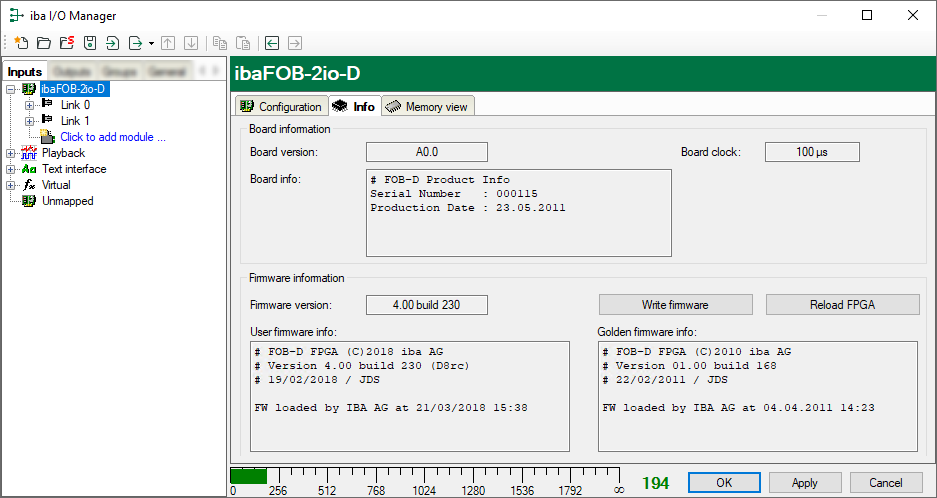Click the Virtual fx icon in tree
937x498 pixels.
[29, 185]
